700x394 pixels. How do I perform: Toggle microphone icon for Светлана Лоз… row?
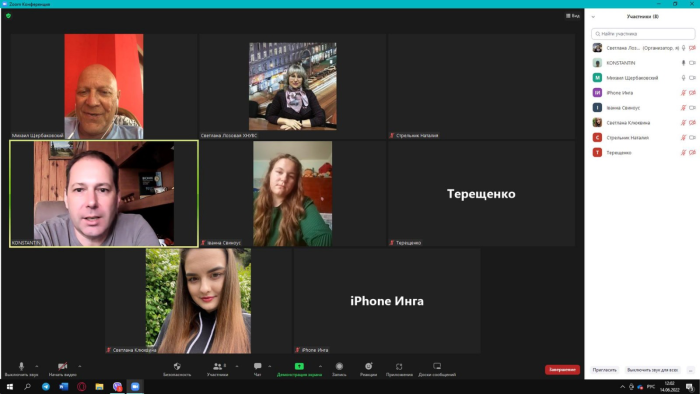[683, 48]
